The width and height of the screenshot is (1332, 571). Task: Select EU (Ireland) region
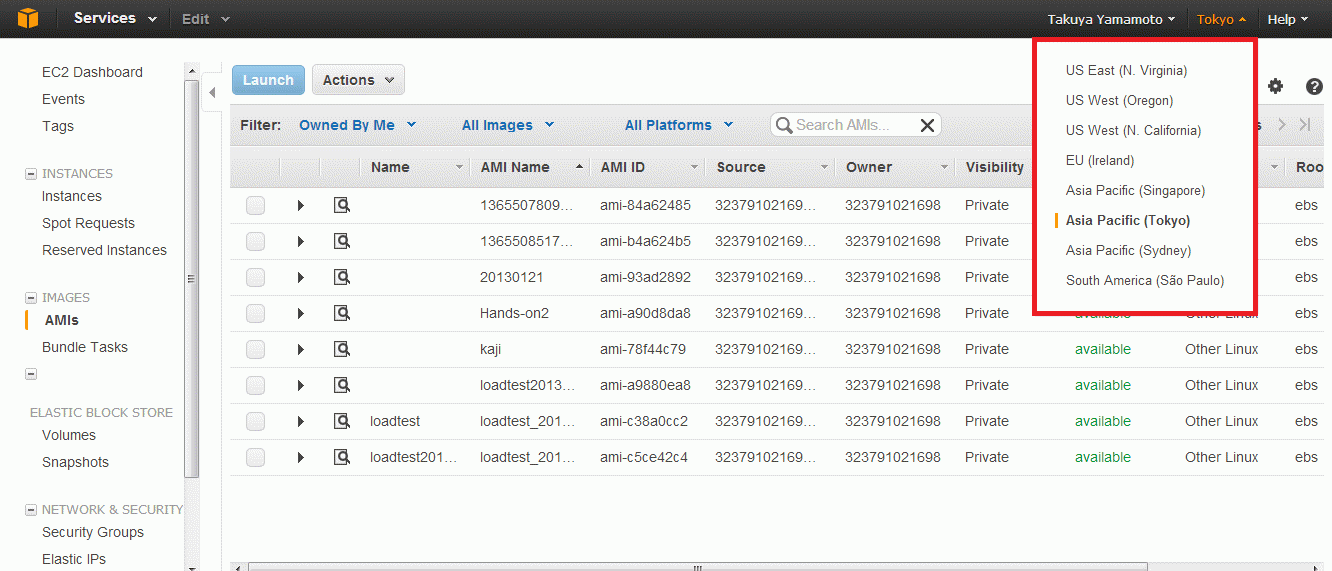(1100, 160)
